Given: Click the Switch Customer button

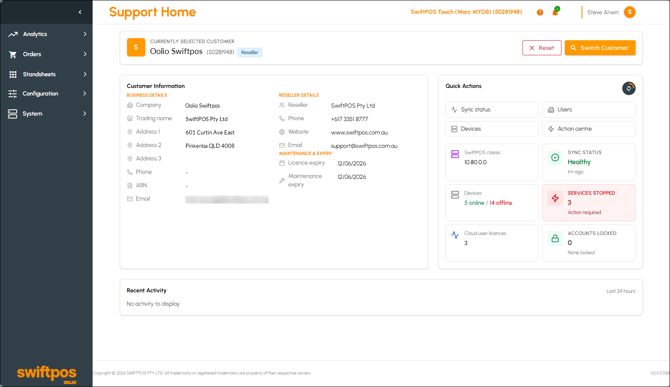Looking at the screenshot, I should [600, 48].
